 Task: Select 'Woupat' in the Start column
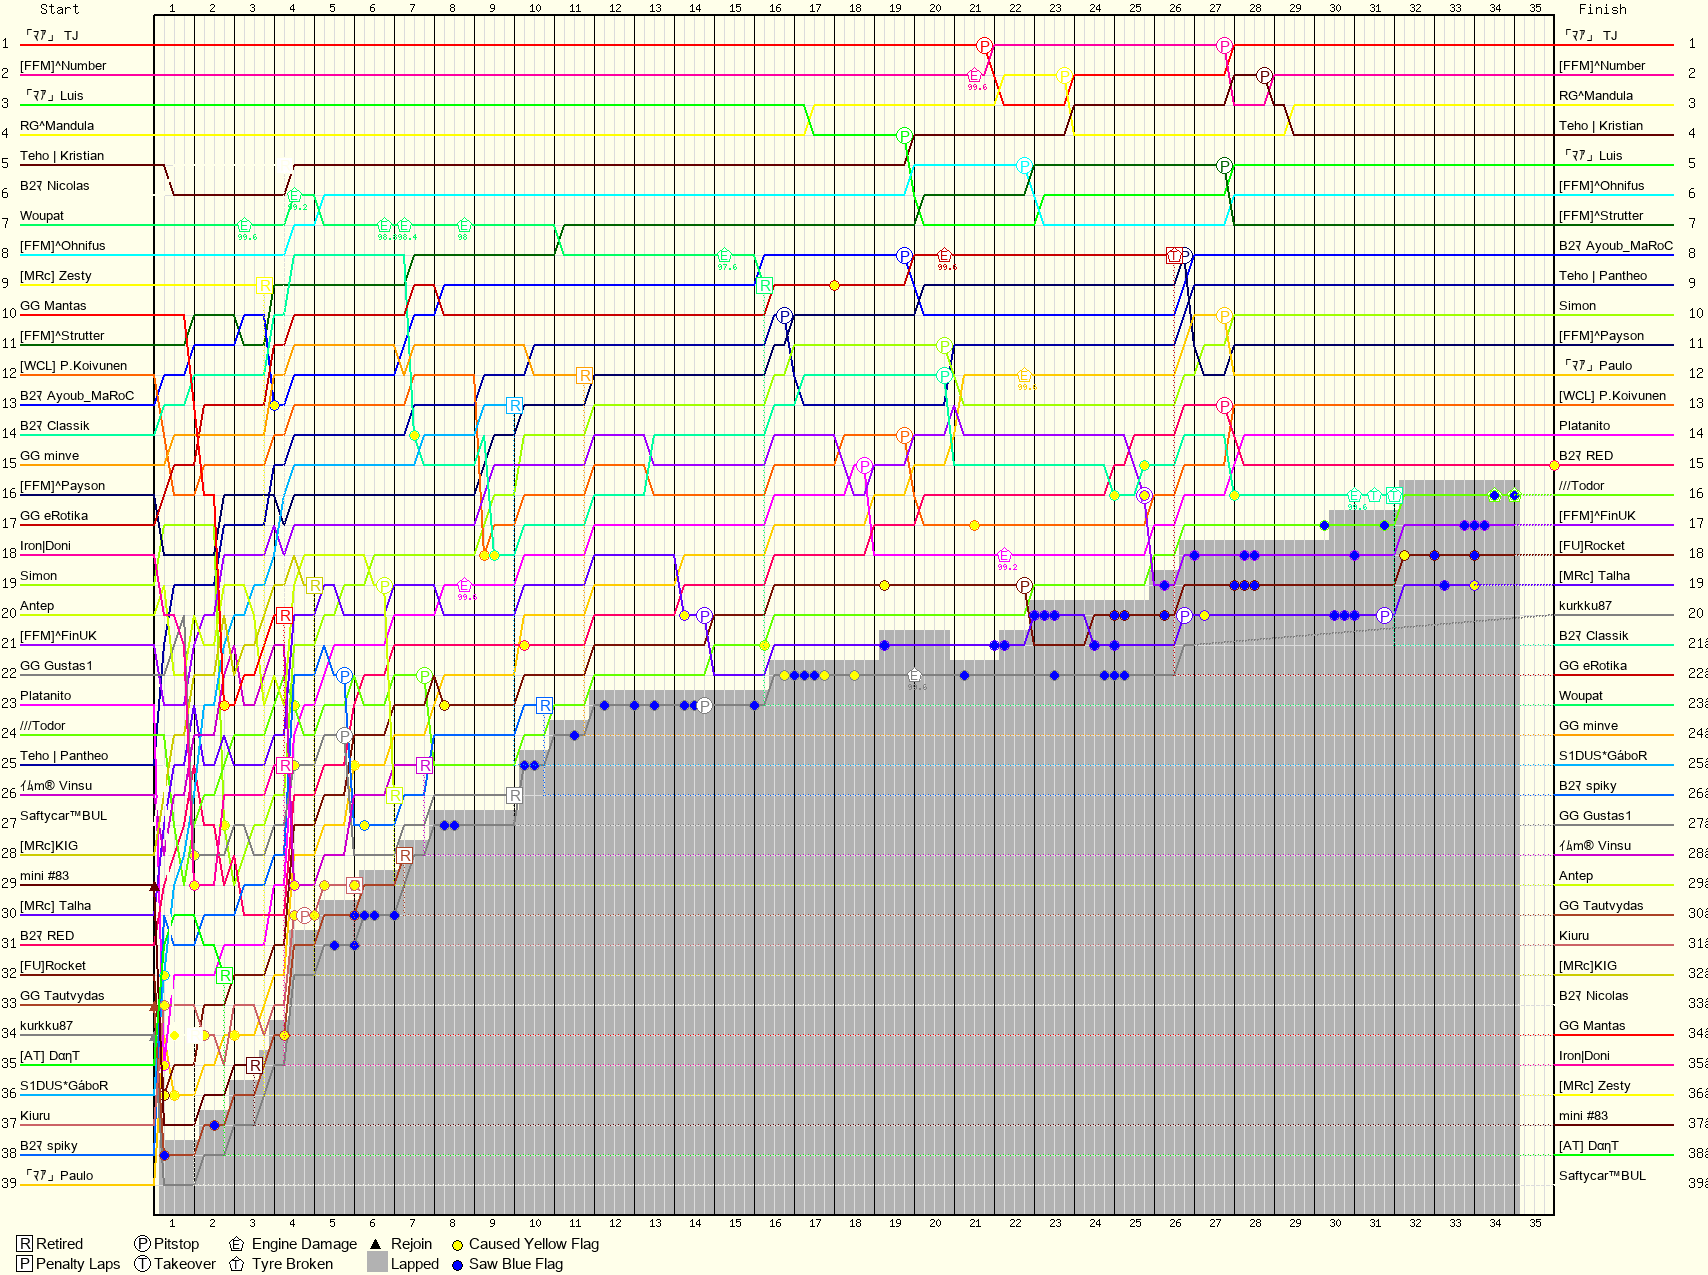point(42,216)
